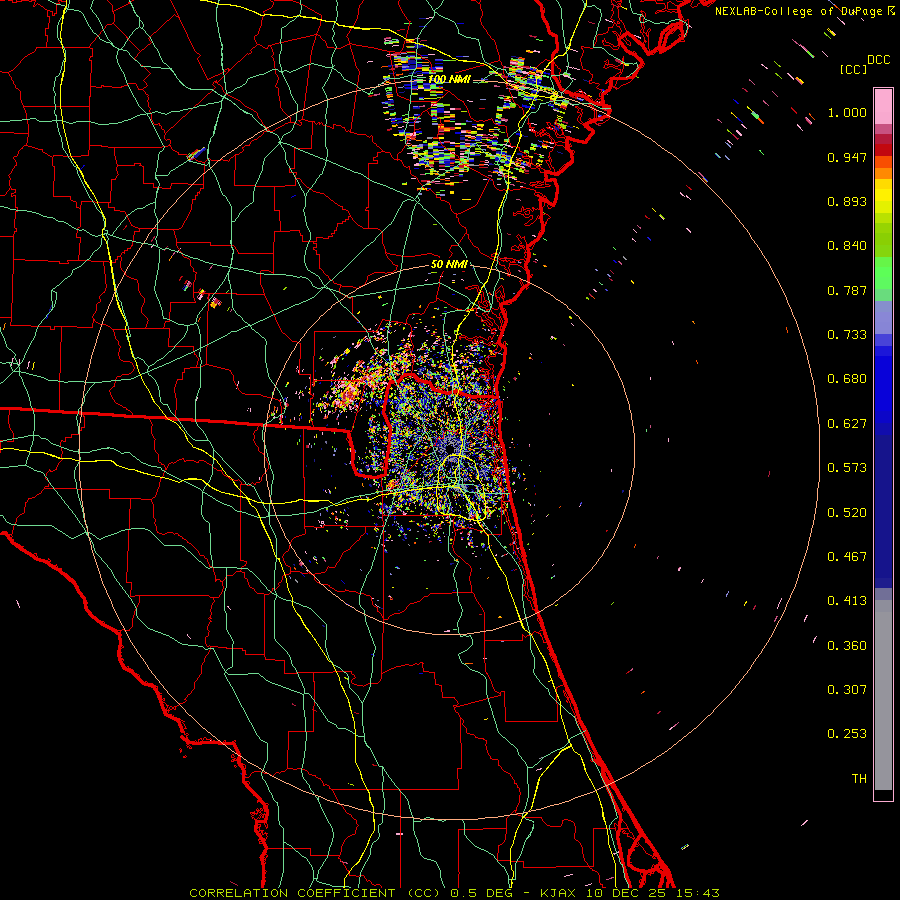Screen dimensions: 900x900
Task: Click the 0.733 legend value
Action: [847, 335]
